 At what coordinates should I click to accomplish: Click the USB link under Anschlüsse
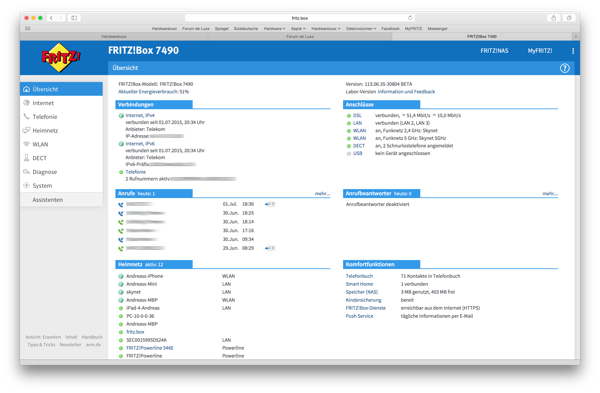coord(357,153)
